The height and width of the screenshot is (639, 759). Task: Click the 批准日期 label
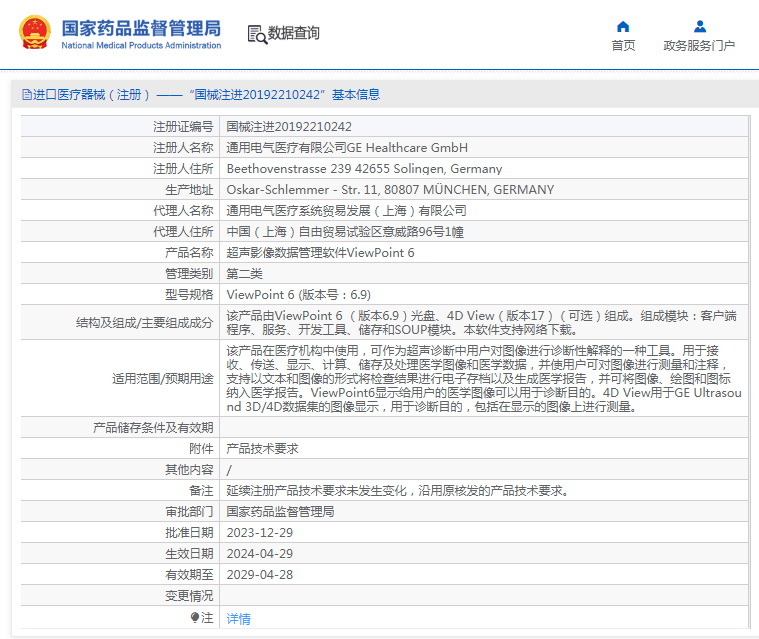(189, 533)
